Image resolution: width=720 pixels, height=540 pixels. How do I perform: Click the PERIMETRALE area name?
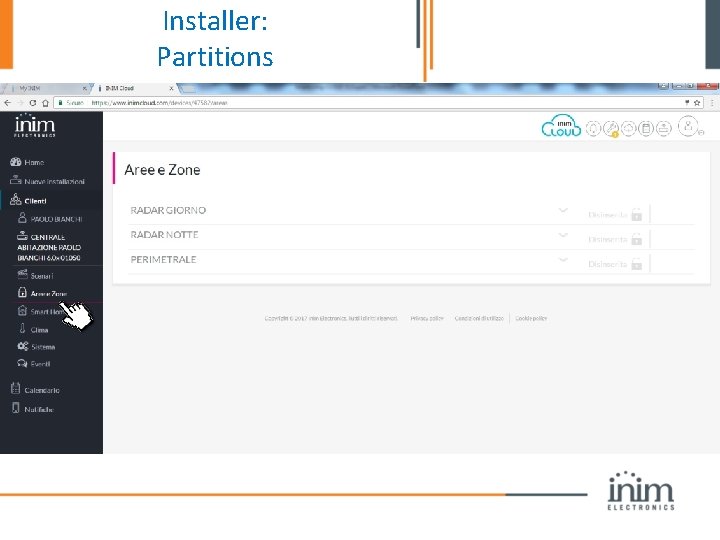163,259
